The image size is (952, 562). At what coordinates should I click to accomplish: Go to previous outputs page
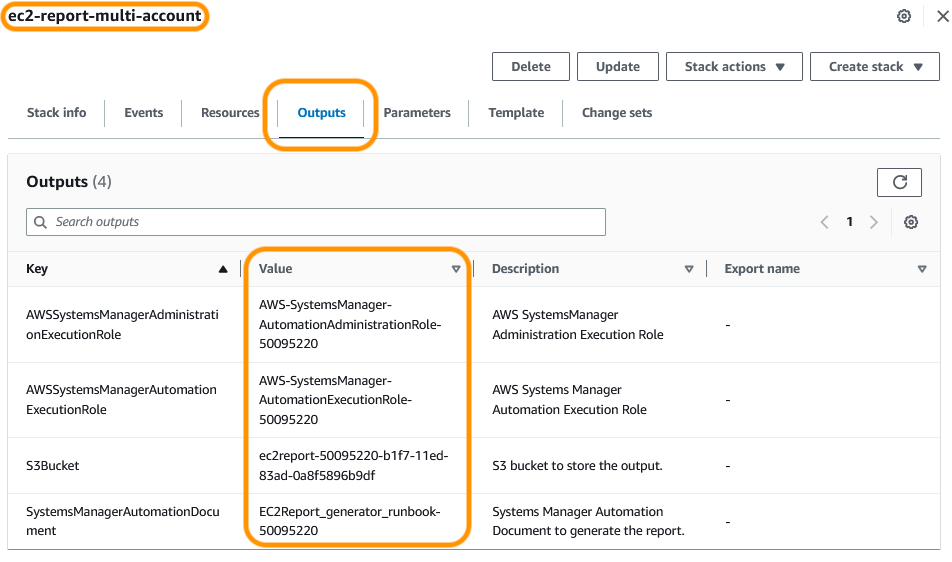pyautogui.click(x=824, y=222)
